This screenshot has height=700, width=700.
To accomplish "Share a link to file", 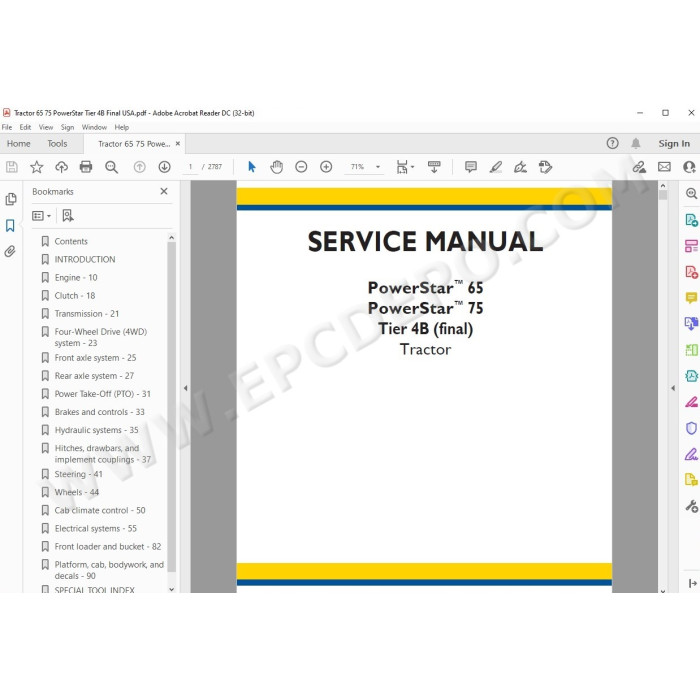I will click(639, 167).
